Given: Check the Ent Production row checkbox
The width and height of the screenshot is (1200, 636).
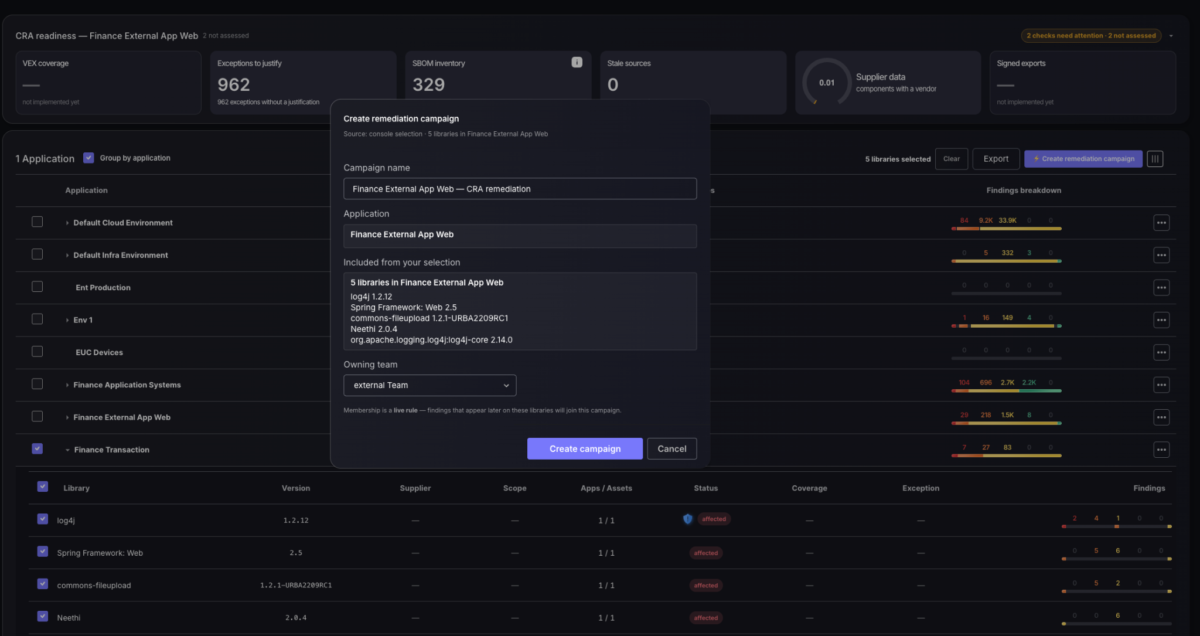Looking at the screenshot, I should [37, 286].
